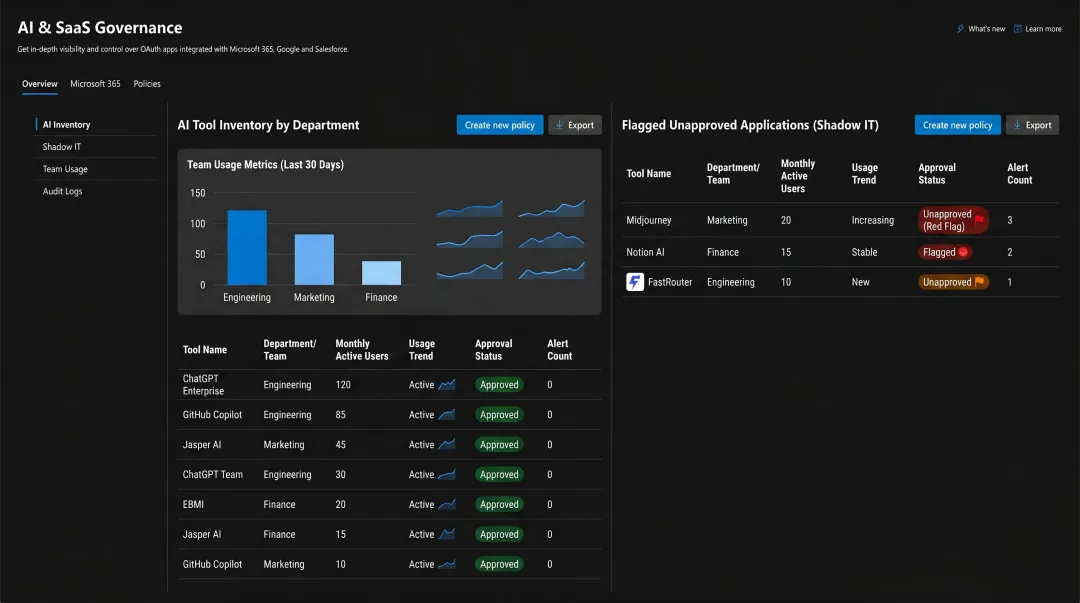Click the Finance bar in the usage chart

coord(382,273)
